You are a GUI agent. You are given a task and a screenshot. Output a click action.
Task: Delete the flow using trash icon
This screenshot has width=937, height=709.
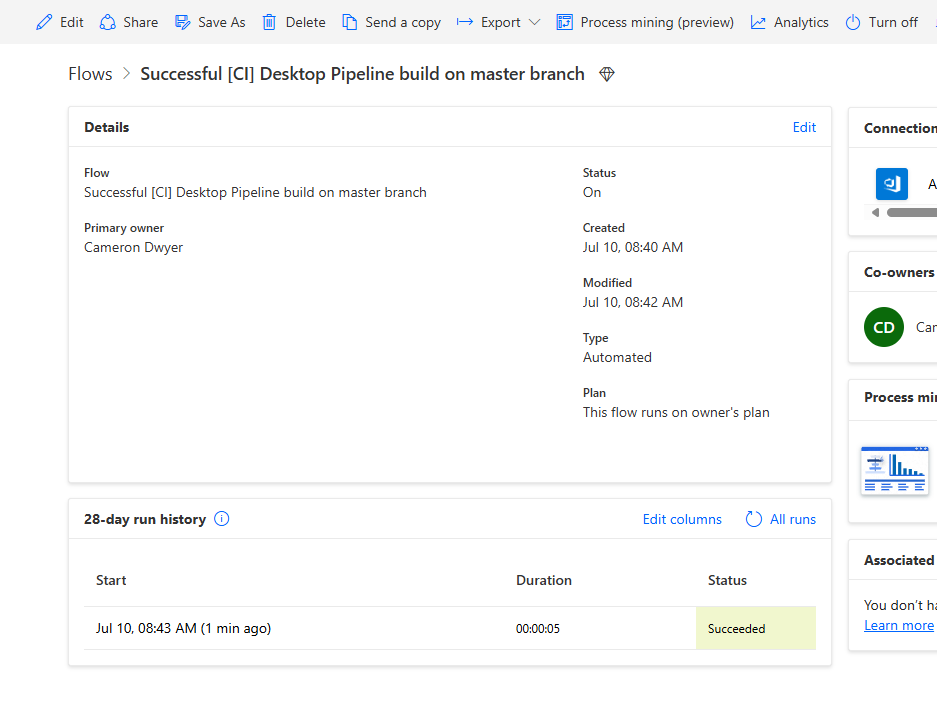tap(270, 22)
